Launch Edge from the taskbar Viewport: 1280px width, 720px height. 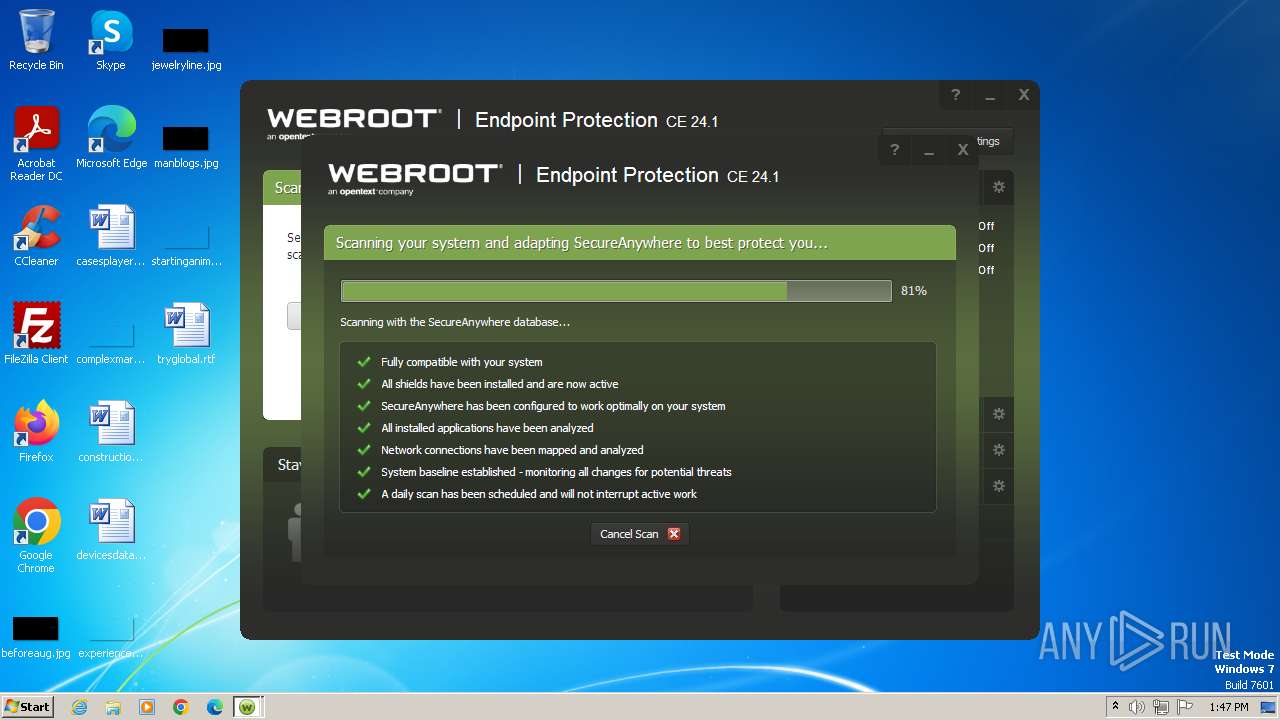[x=215, y=707]
